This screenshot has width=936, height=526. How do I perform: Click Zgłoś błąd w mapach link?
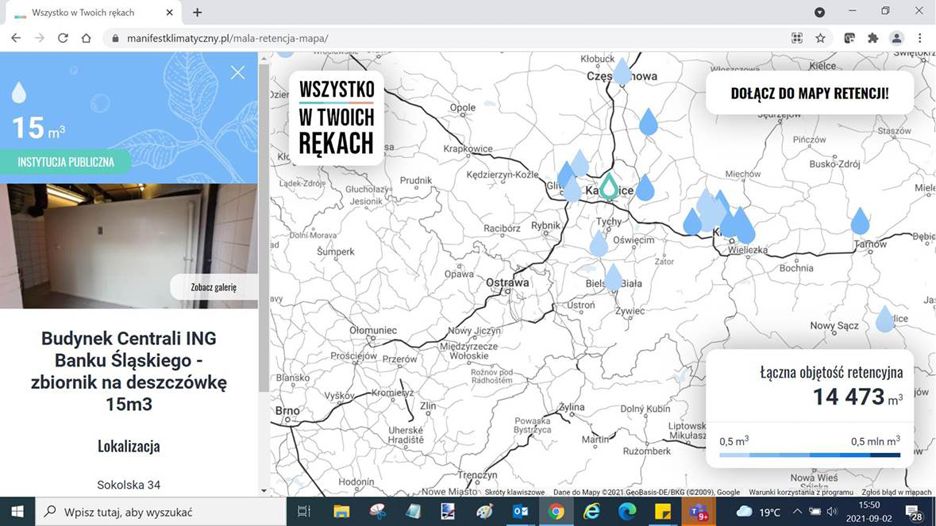click(x=897, y=493)
